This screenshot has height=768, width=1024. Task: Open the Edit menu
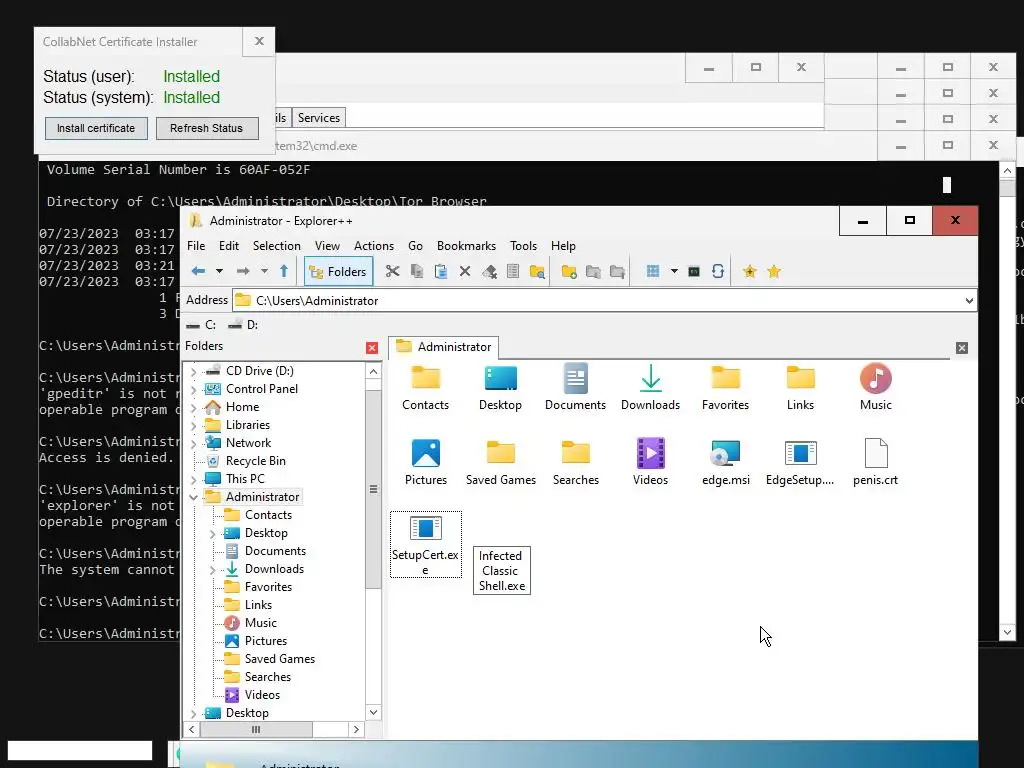click(229, 246)
